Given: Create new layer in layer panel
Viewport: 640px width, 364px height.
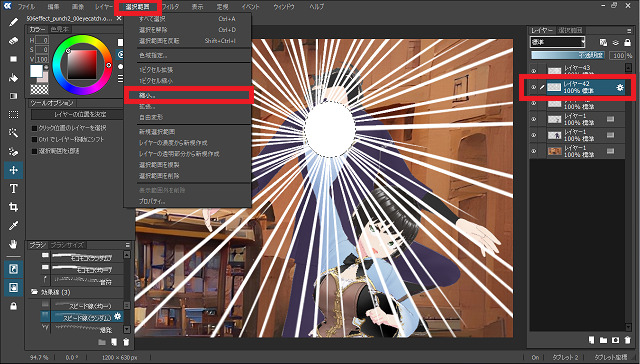Looking at the screenshot, I should click(x=591, y=340).
